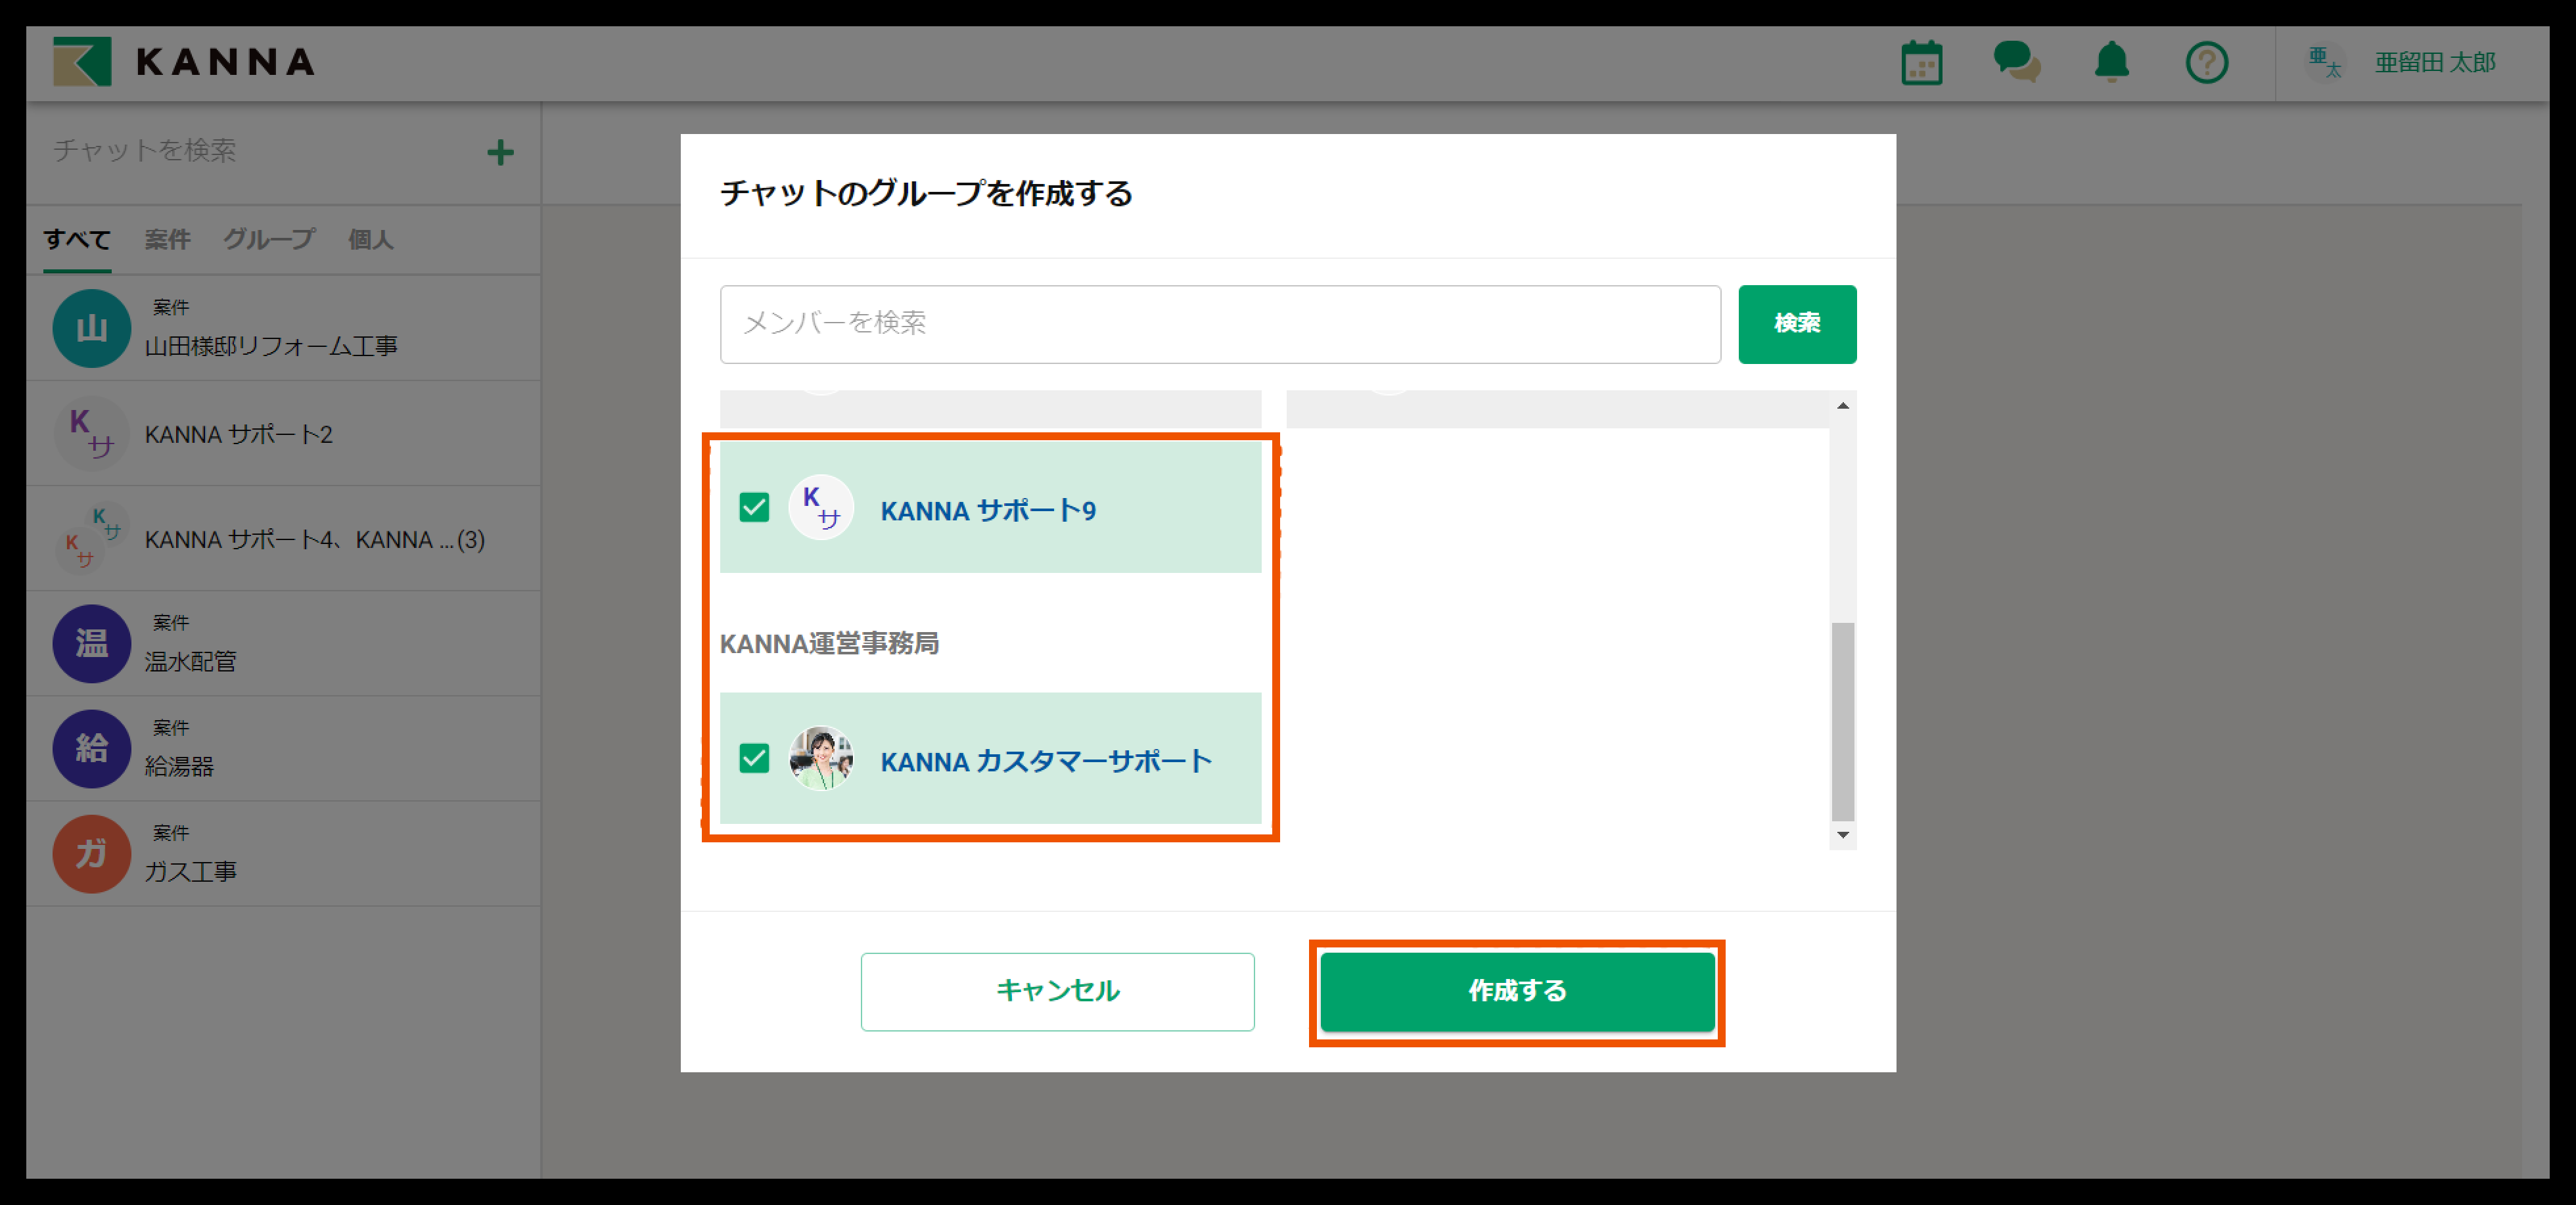Open the calendar icon in header
The height and width of the screenshot is (1205, 2576).
[x=1921, y=63]
